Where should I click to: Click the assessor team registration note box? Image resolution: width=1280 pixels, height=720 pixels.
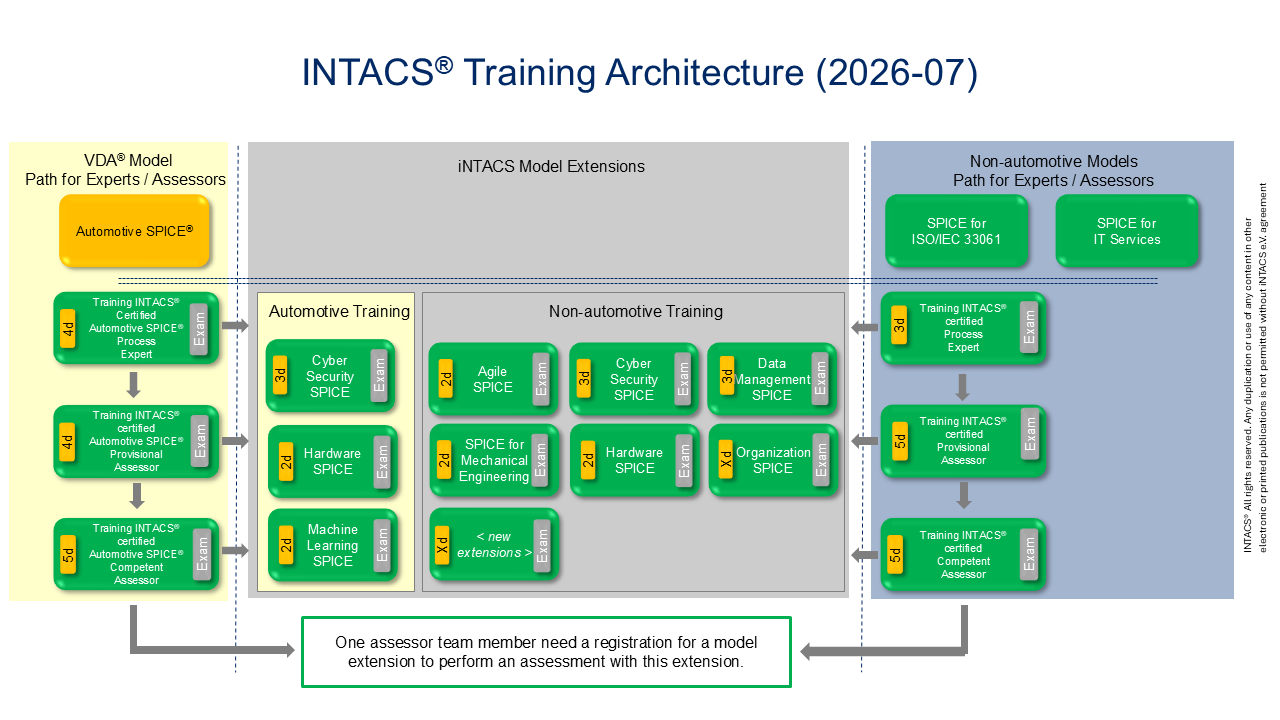[x=546, y=652]
